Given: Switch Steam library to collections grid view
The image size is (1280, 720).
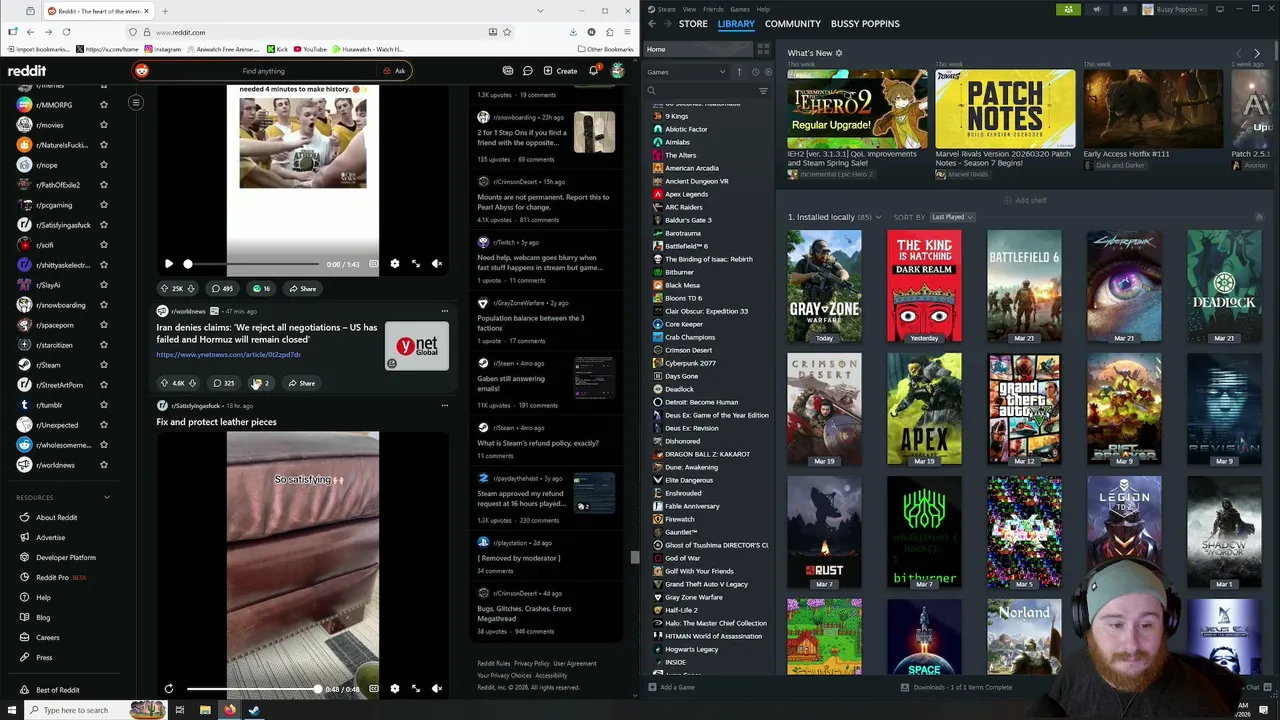Looking at the screenshot, I should click(763, 49).
